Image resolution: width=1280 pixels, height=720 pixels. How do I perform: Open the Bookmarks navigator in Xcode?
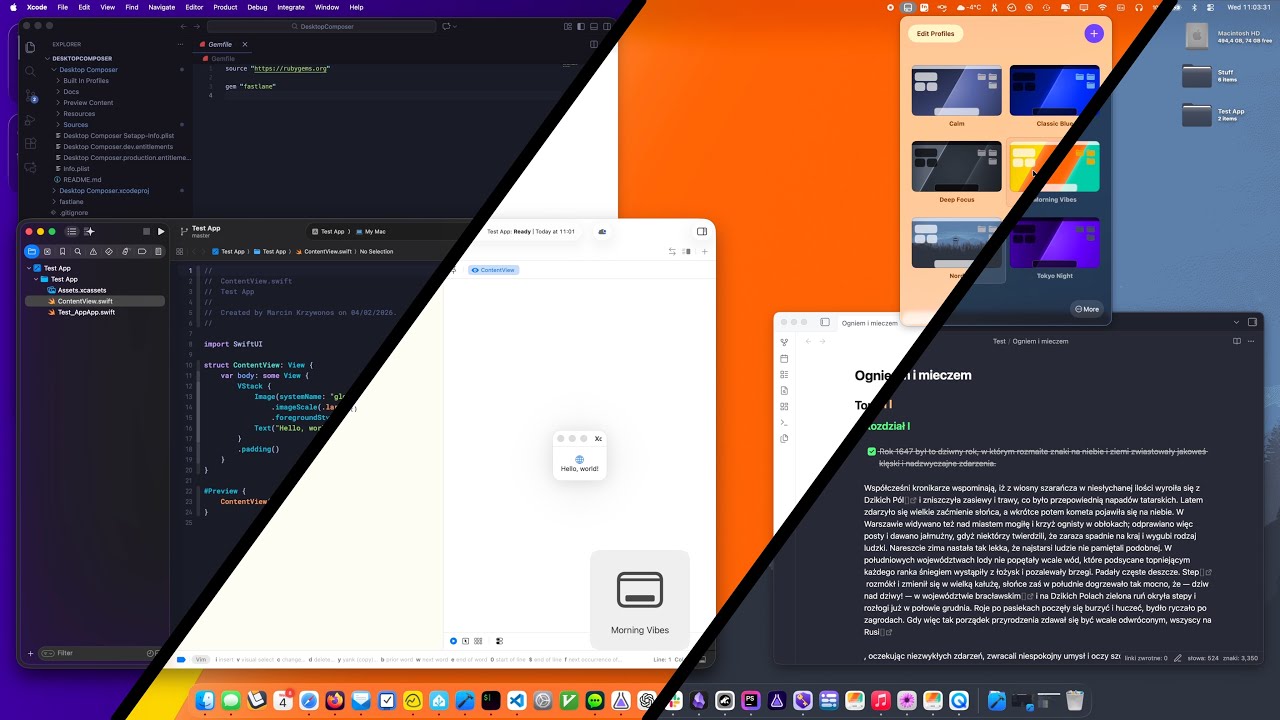pos(63,252)
